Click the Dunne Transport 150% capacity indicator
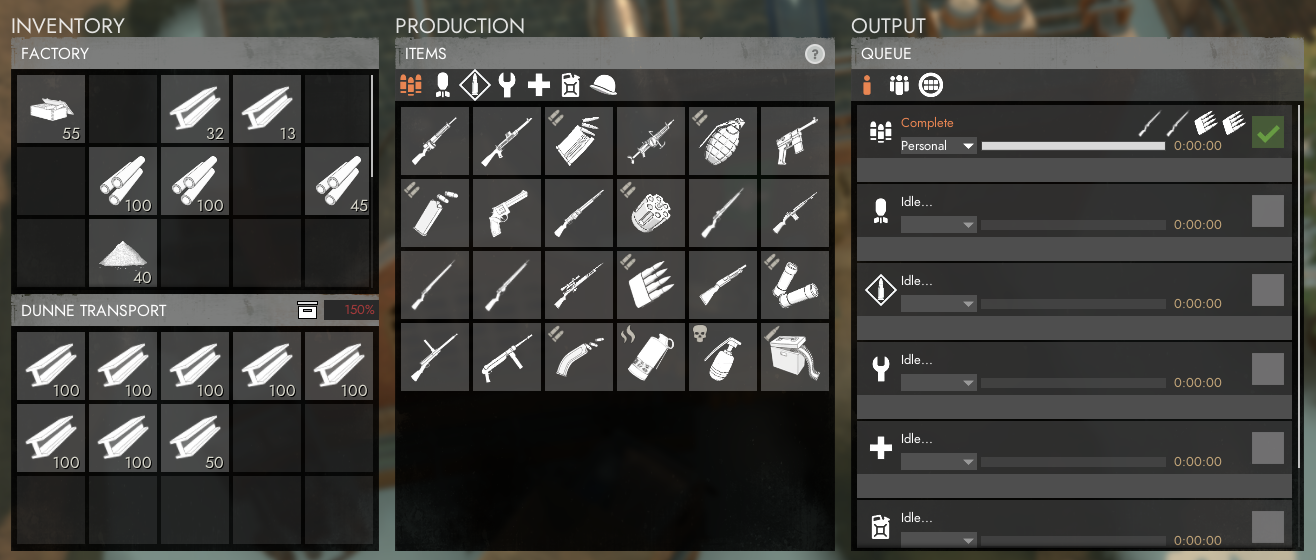 point(350,310)
